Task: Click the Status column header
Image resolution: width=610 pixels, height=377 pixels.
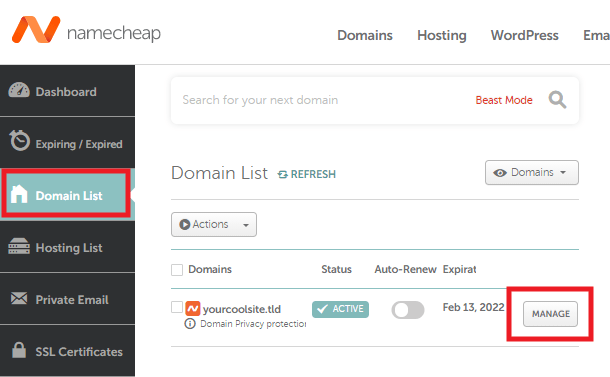Action: tap(337, 269)
